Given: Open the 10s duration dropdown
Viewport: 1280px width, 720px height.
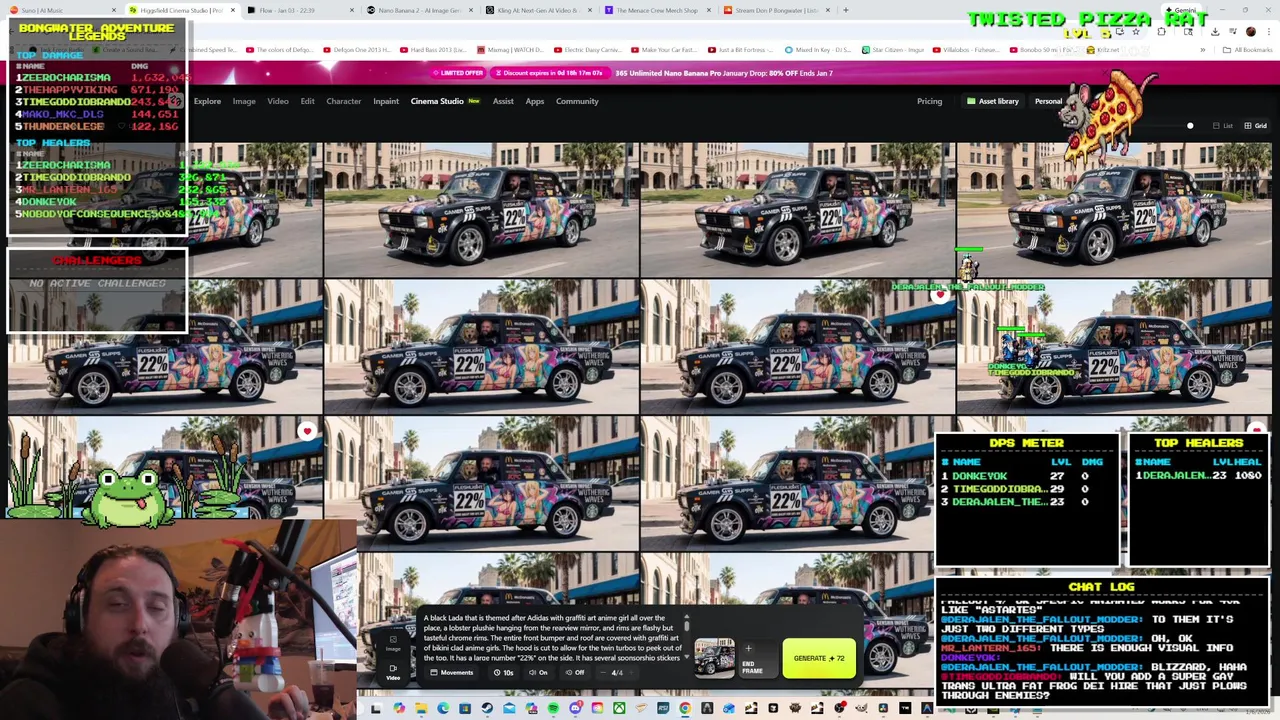Looking at the screenshot, I should point(504,672).
